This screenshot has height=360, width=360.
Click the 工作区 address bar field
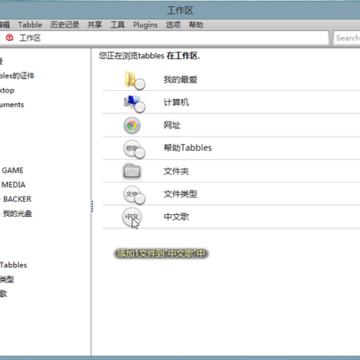click(x=165, y=38)
